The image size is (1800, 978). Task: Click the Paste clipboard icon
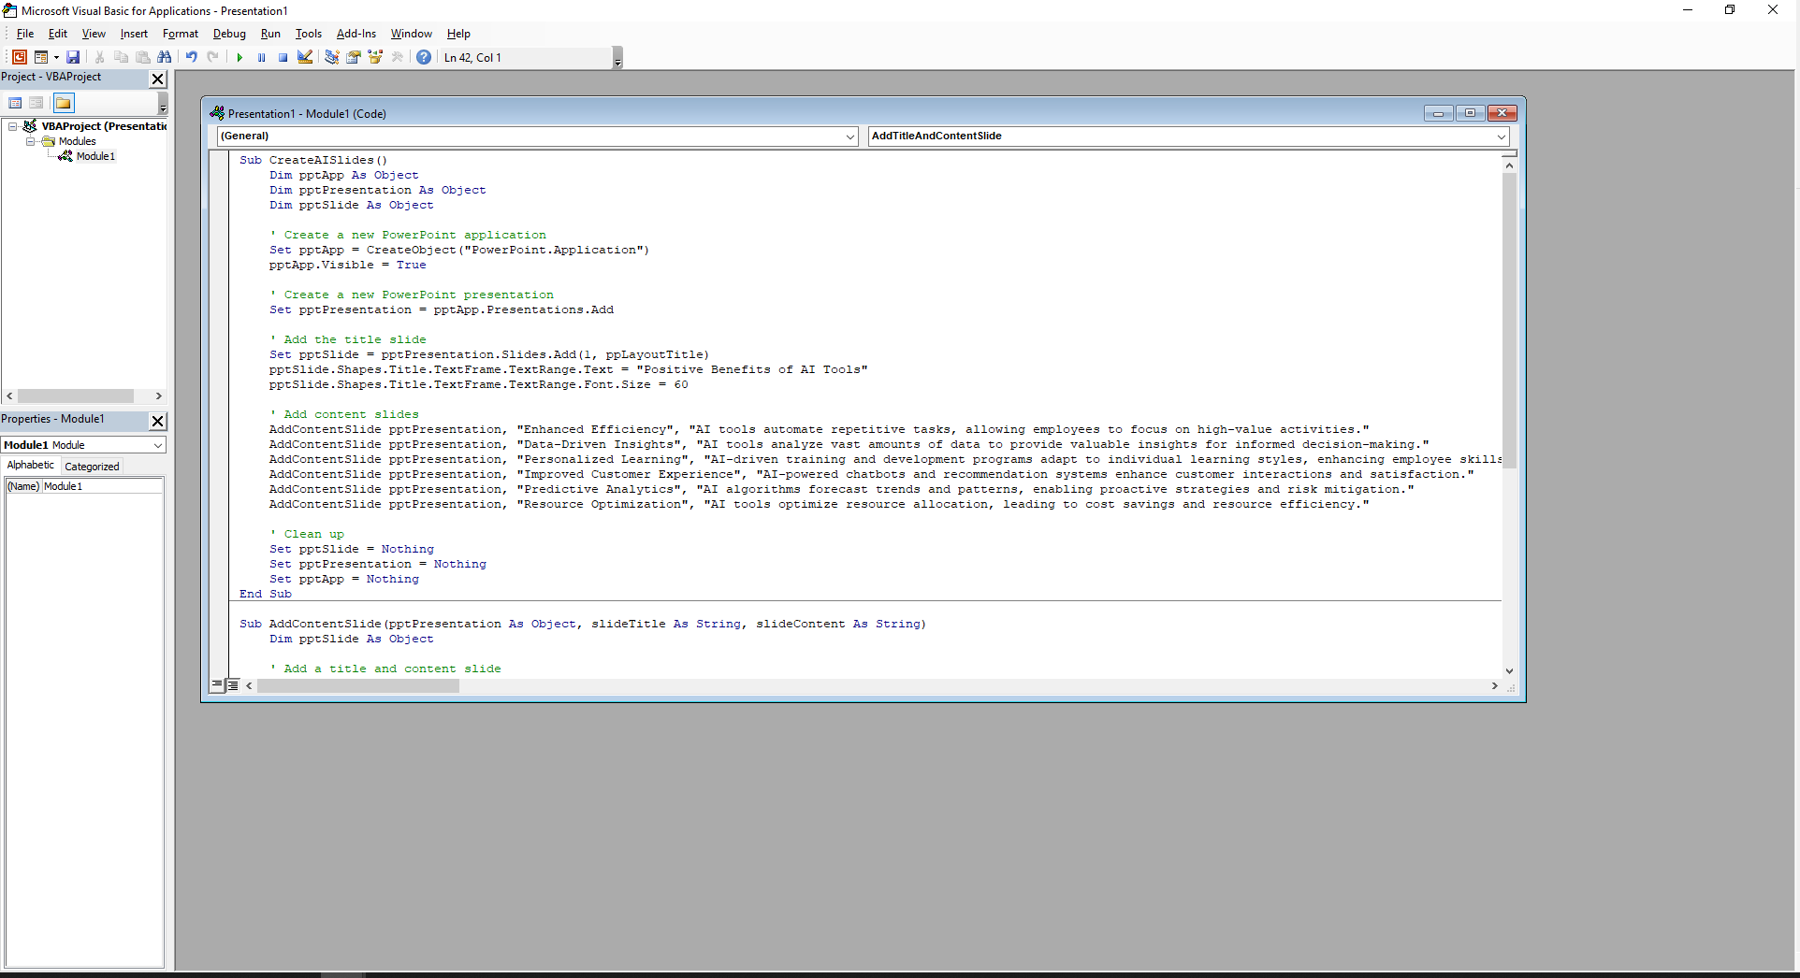tap(143, 57)
